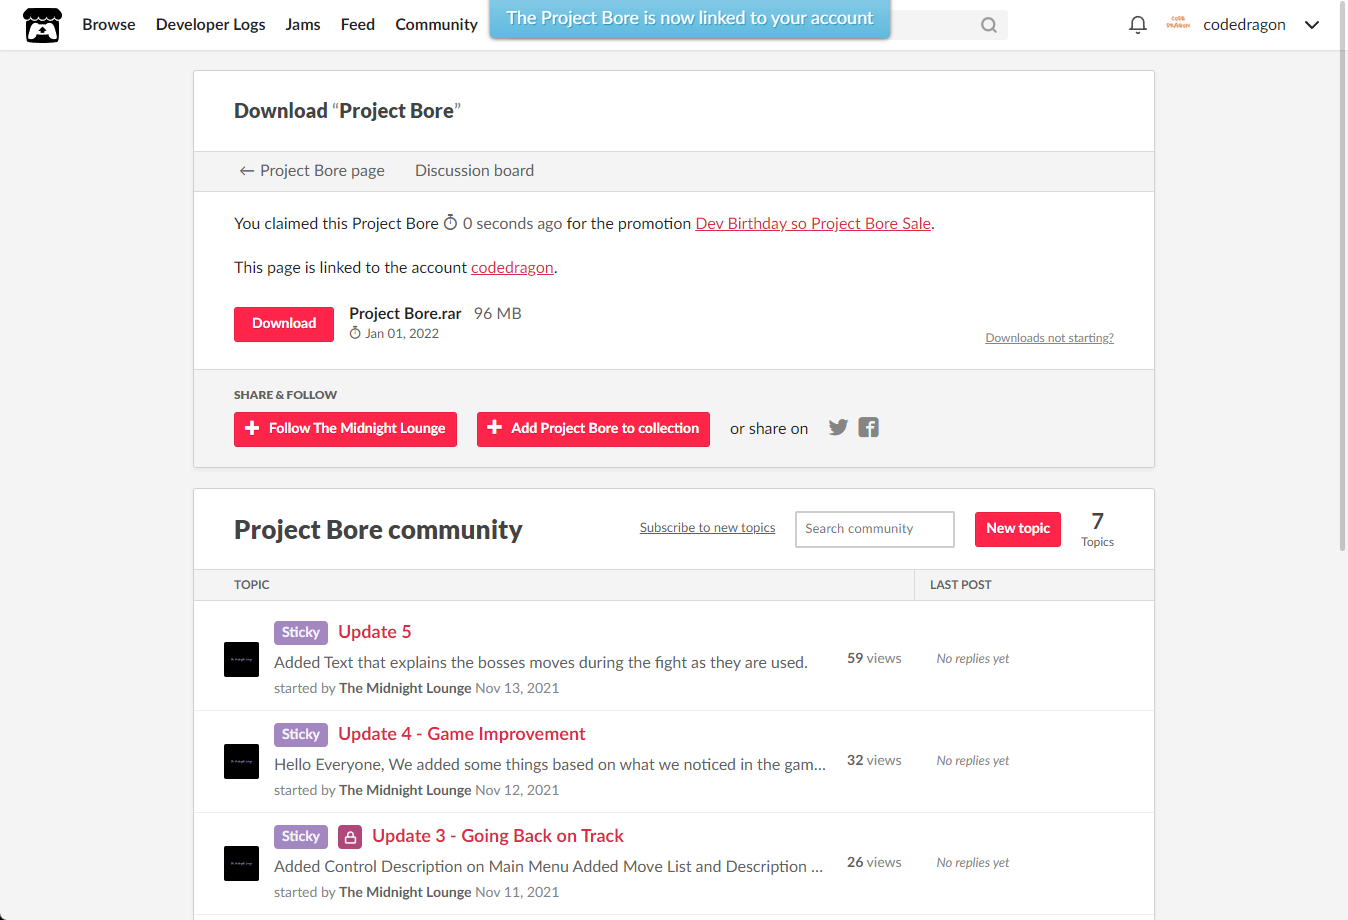Click '59 views' on Update 5
Viewport: 1348px width, 920px height.
click(874, 659)
